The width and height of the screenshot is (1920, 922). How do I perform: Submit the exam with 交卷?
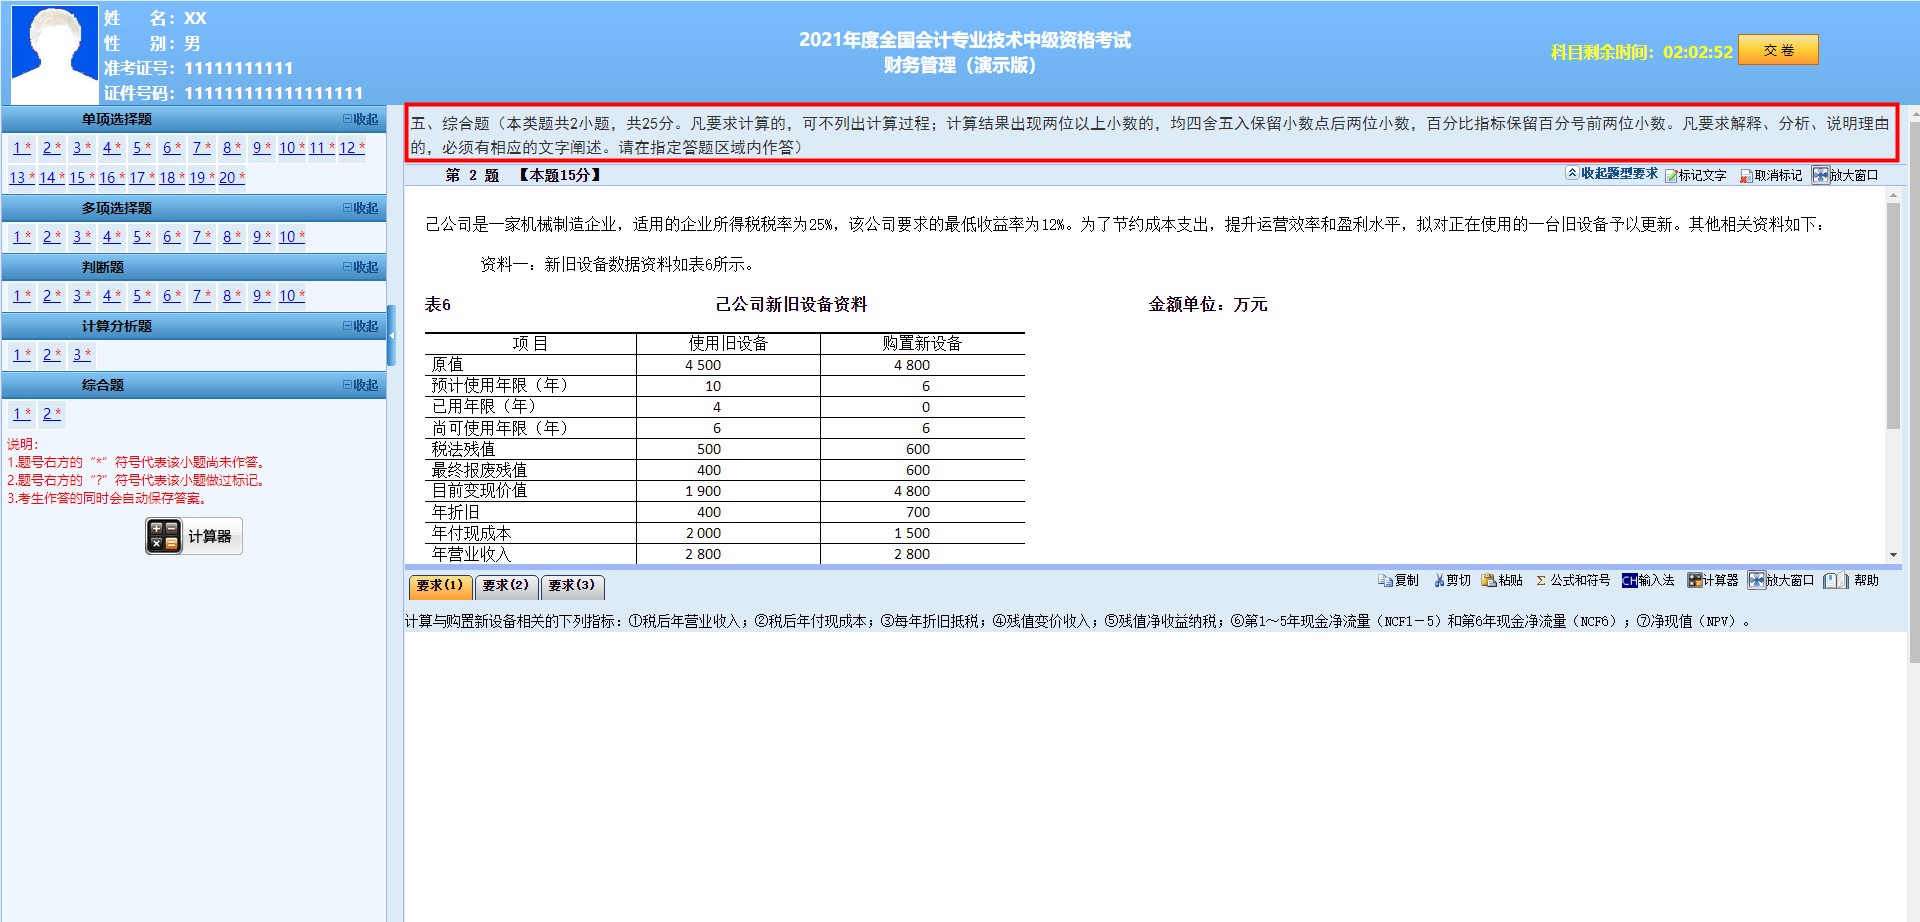coord(1778,50)
